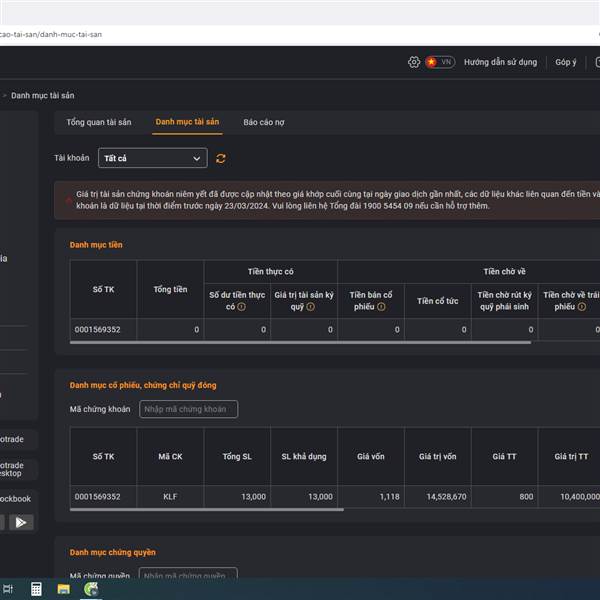
Task: Refresh account data with orange reload icon
Action: point(221,158)
